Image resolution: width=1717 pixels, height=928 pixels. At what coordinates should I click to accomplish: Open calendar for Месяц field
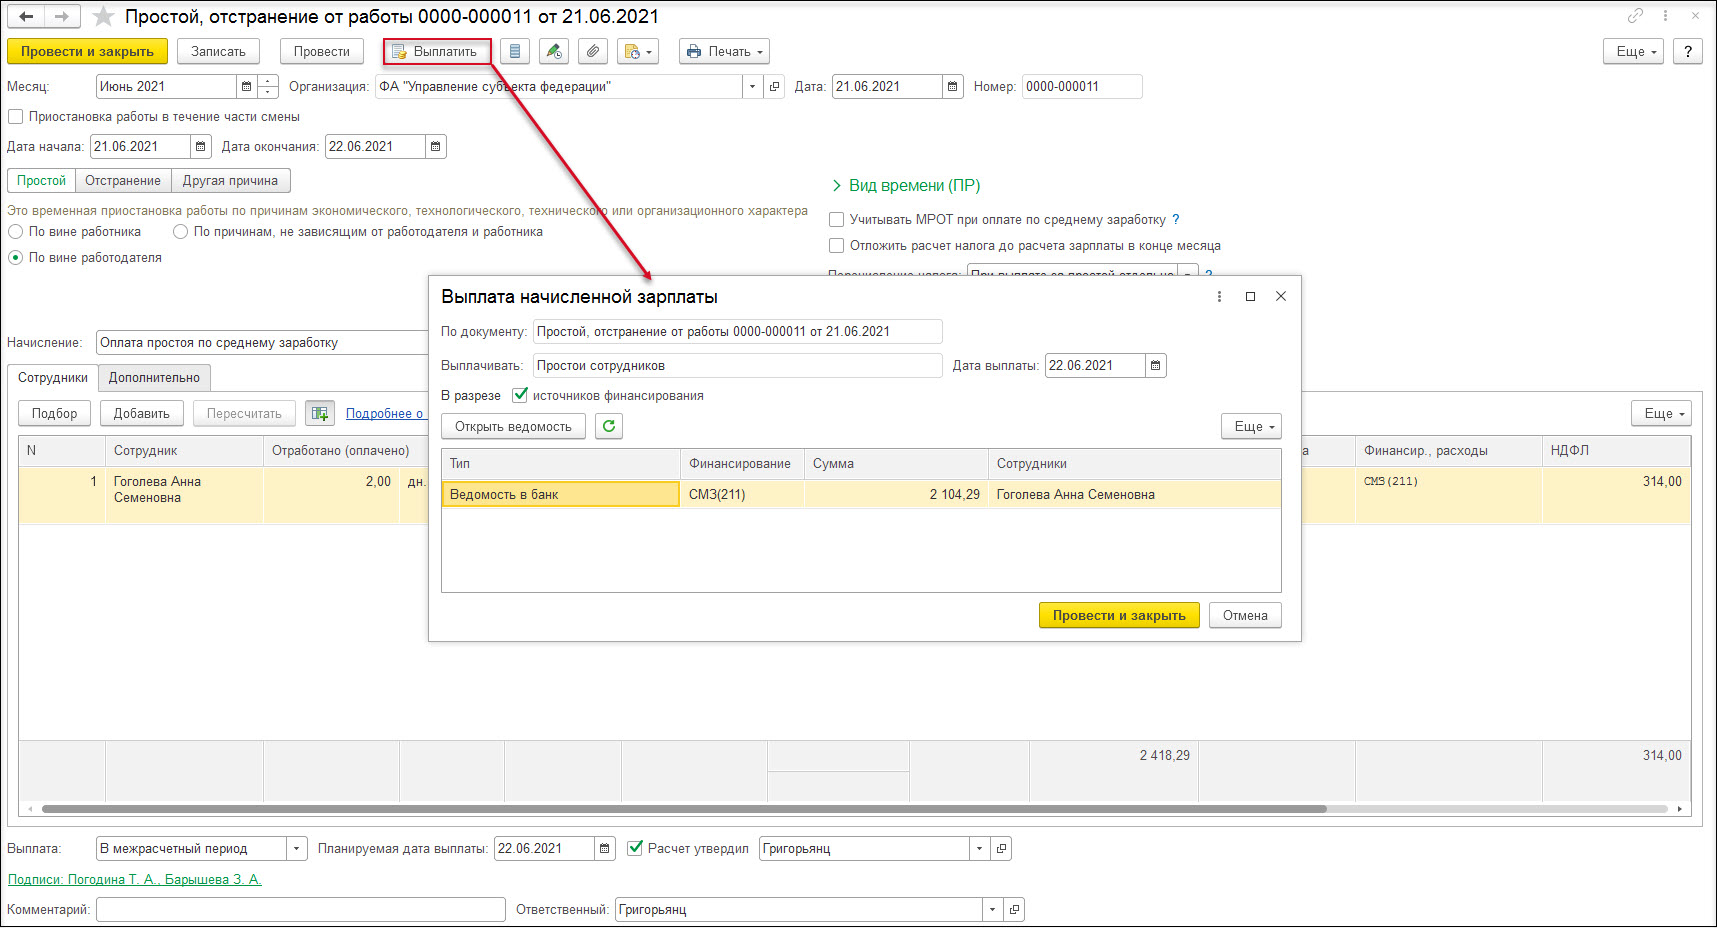point(247,87)
